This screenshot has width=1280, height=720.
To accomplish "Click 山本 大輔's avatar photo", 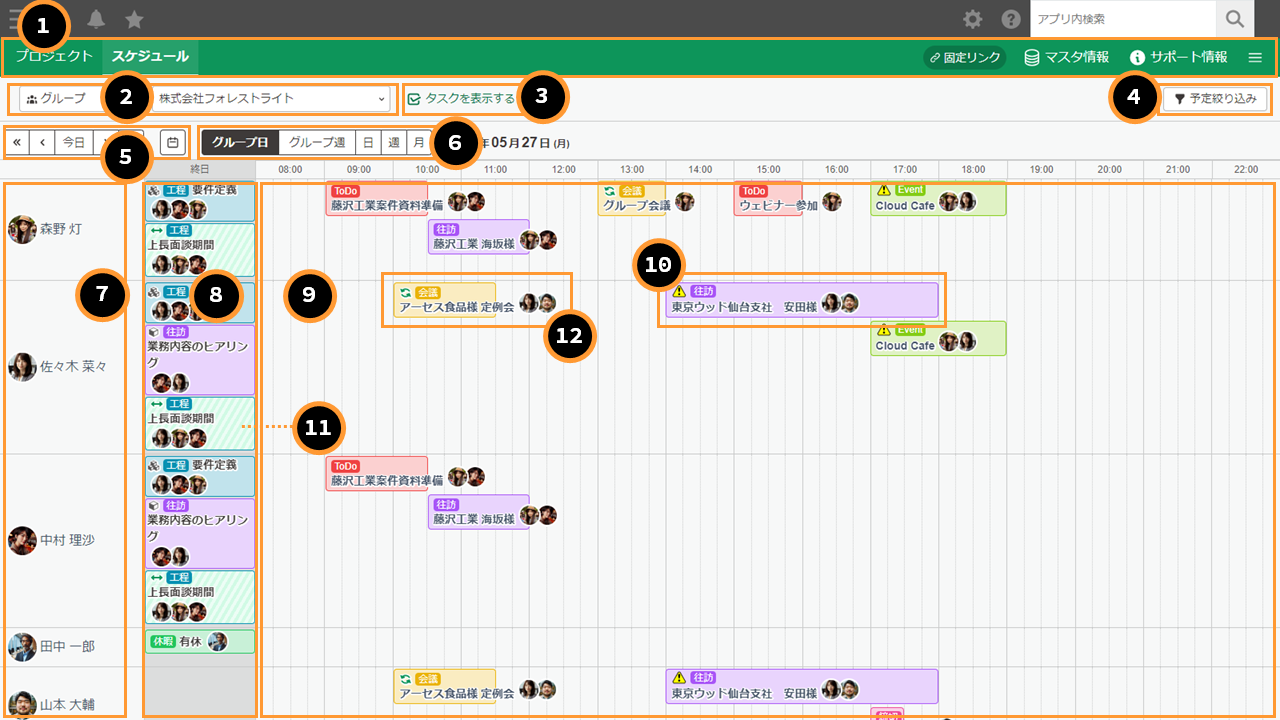I will click(21, 705).
